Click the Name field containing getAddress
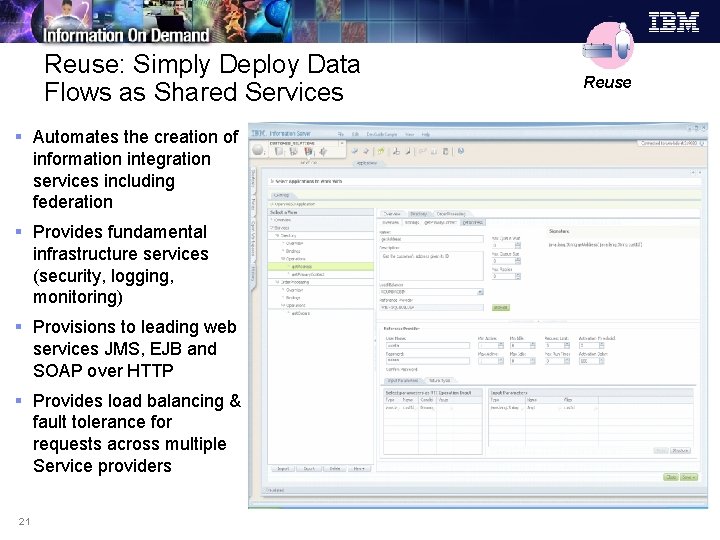The image size is (720, 540). point(431,239)
